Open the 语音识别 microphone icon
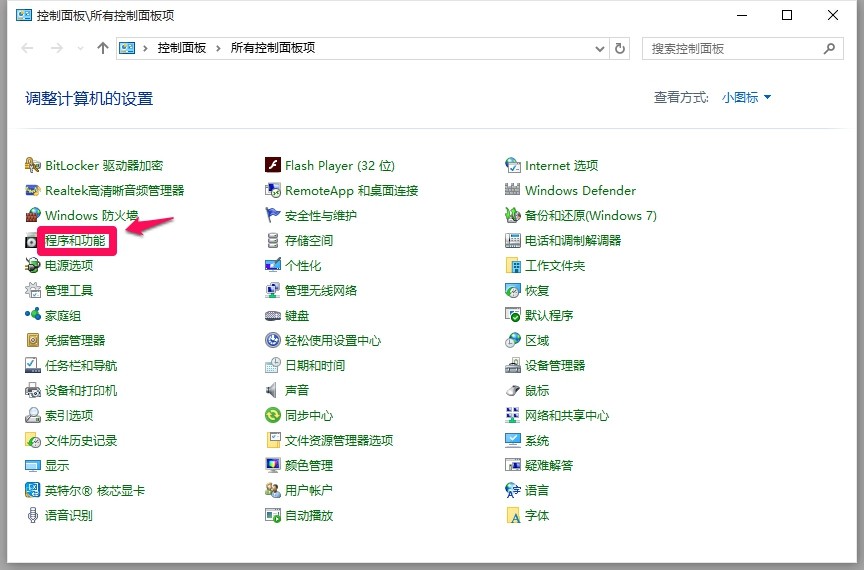This screenshot has height=570, width=864. point(33,515)
